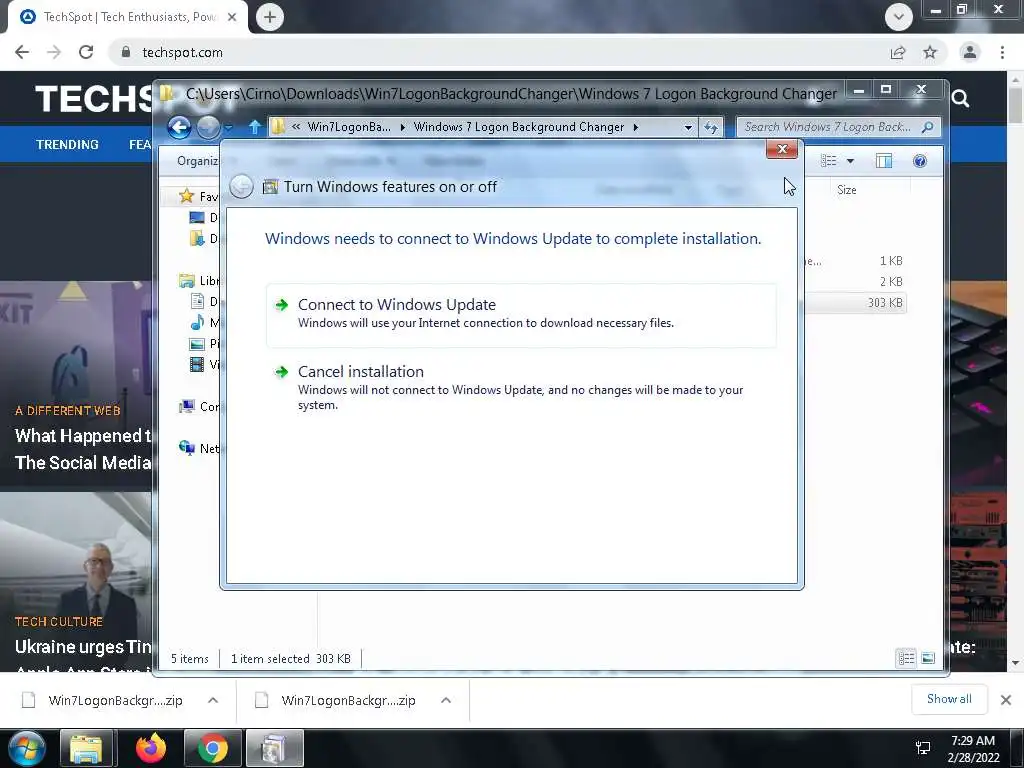Viewport: 1024px width, 768px height.
Task: Expand the breadcrumb arrow after Win7LogonBa...
Action: click(x=402, y=127)
